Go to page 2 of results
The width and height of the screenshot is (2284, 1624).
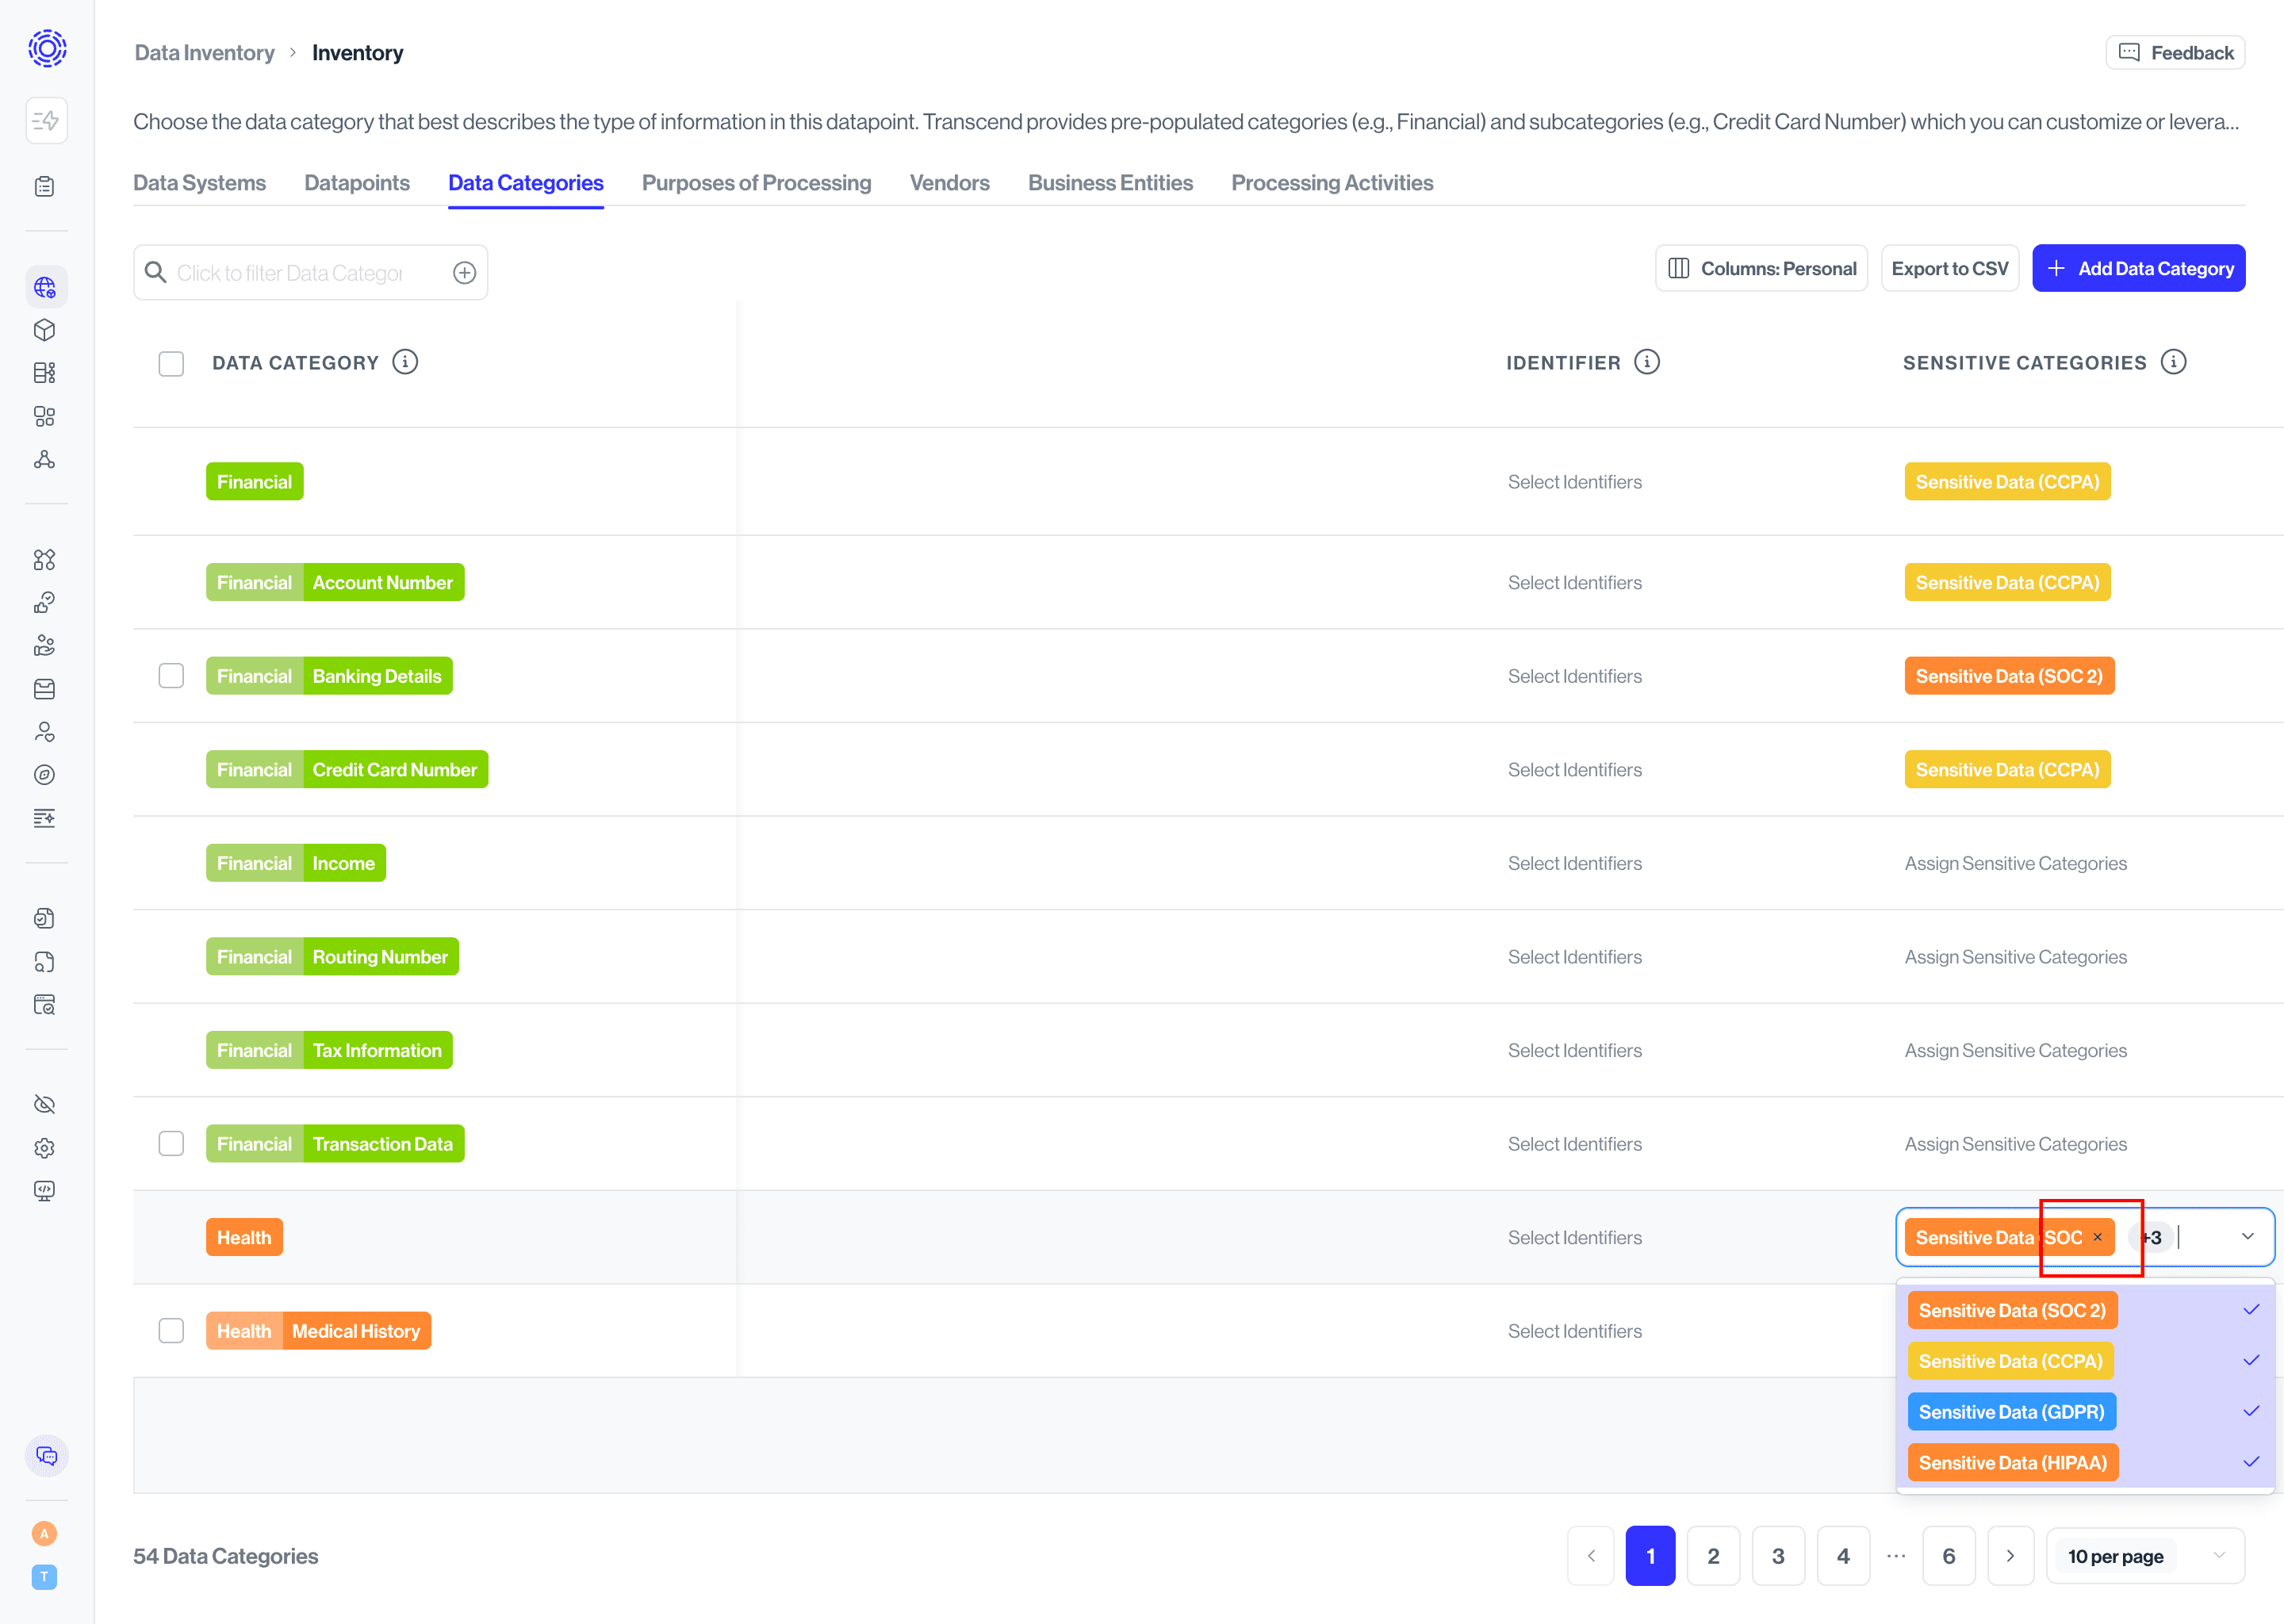1714,1556
